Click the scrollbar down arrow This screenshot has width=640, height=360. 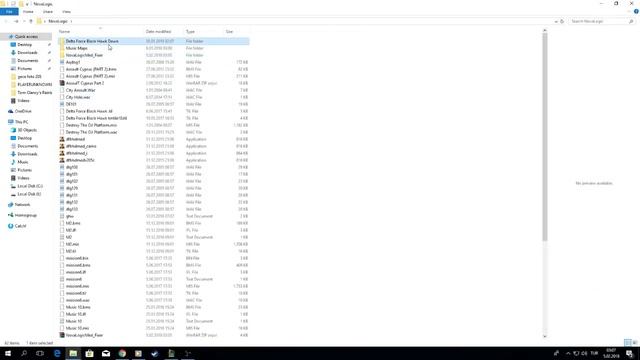(x=544, y=336)
